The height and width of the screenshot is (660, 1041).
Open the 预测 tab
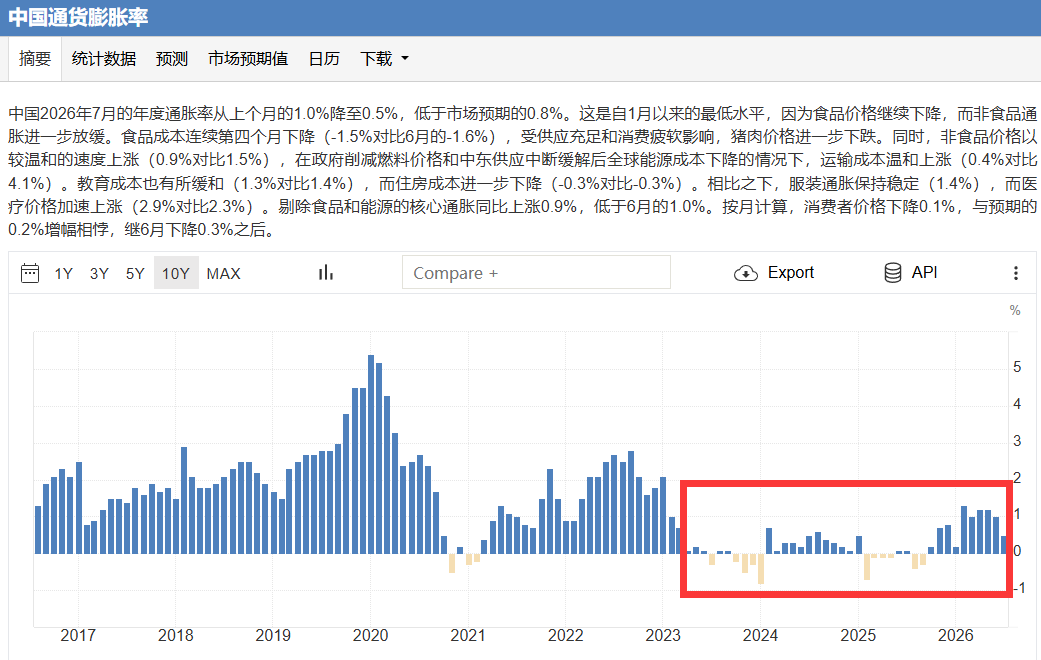172,59
